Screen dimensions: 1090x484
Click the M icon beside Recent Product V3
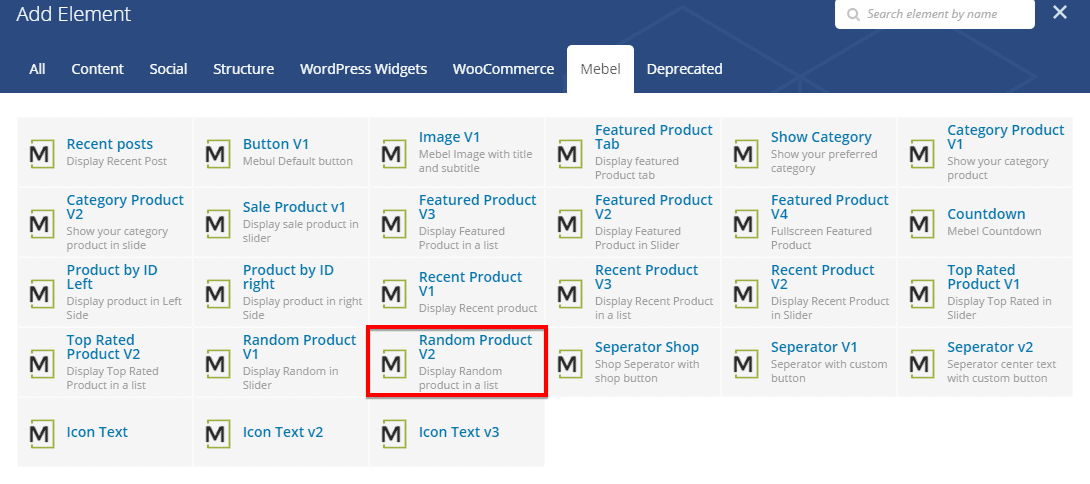570,293
